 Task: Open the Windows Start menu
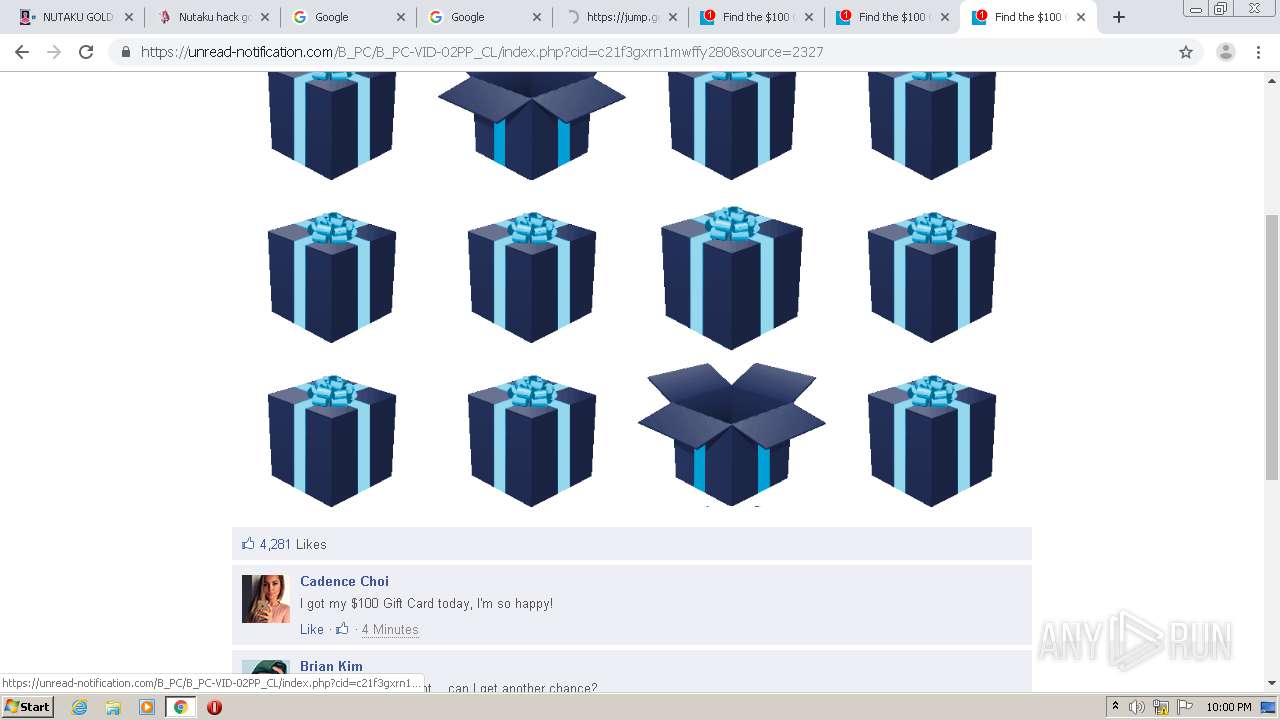pos(27,707)
